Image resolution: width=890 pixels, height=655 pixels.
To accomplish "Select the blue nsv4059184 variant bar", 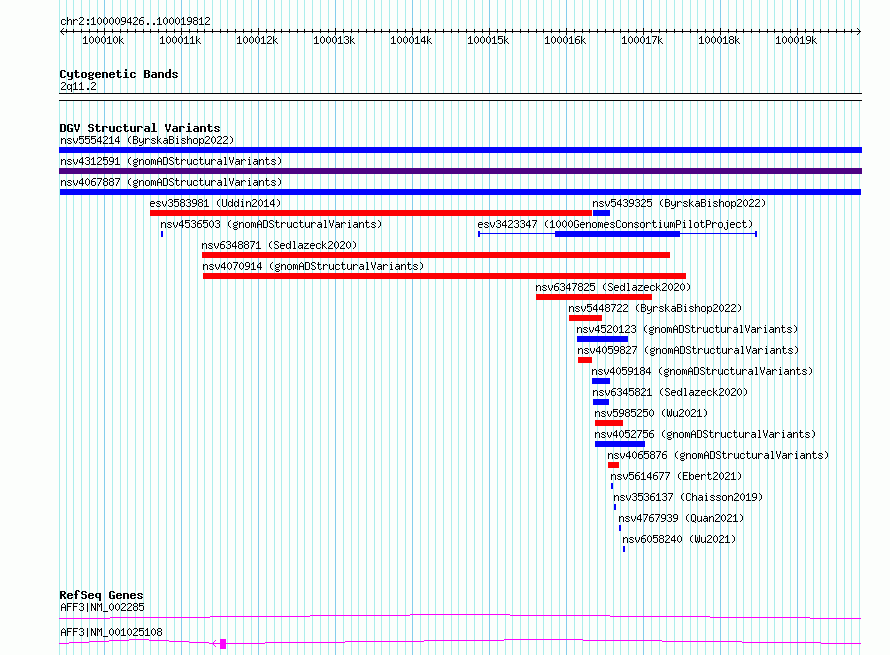I will tap(601, 381).
